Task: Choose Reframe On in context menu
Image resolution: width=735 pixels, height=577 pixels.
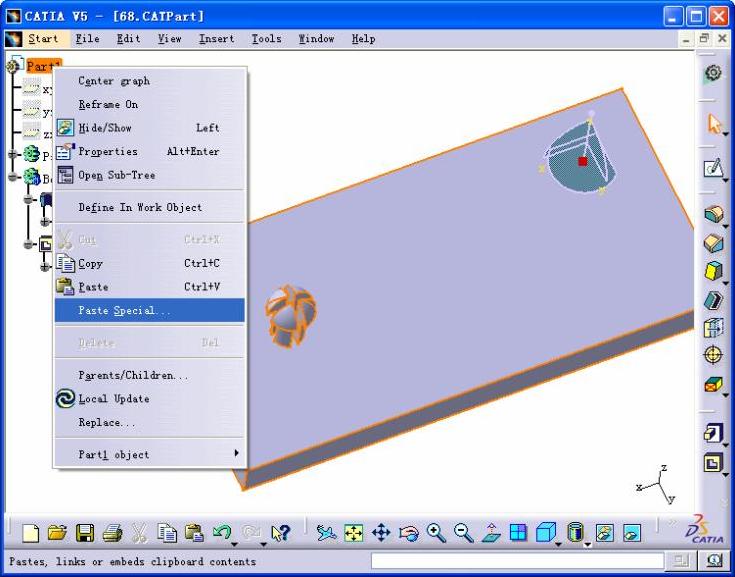Action: coord(150,105)
